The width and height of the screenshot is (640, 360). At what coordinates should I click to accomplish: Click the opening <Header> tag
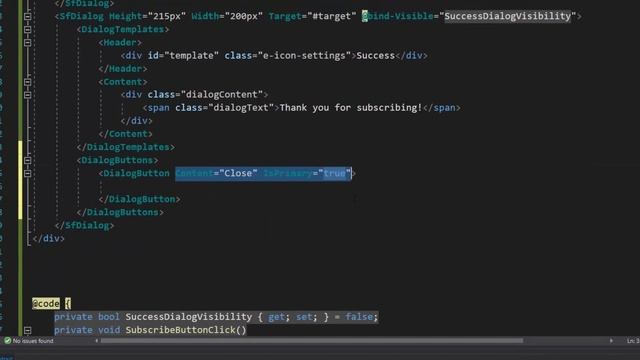pyautogui.click(x=120, y=42)
